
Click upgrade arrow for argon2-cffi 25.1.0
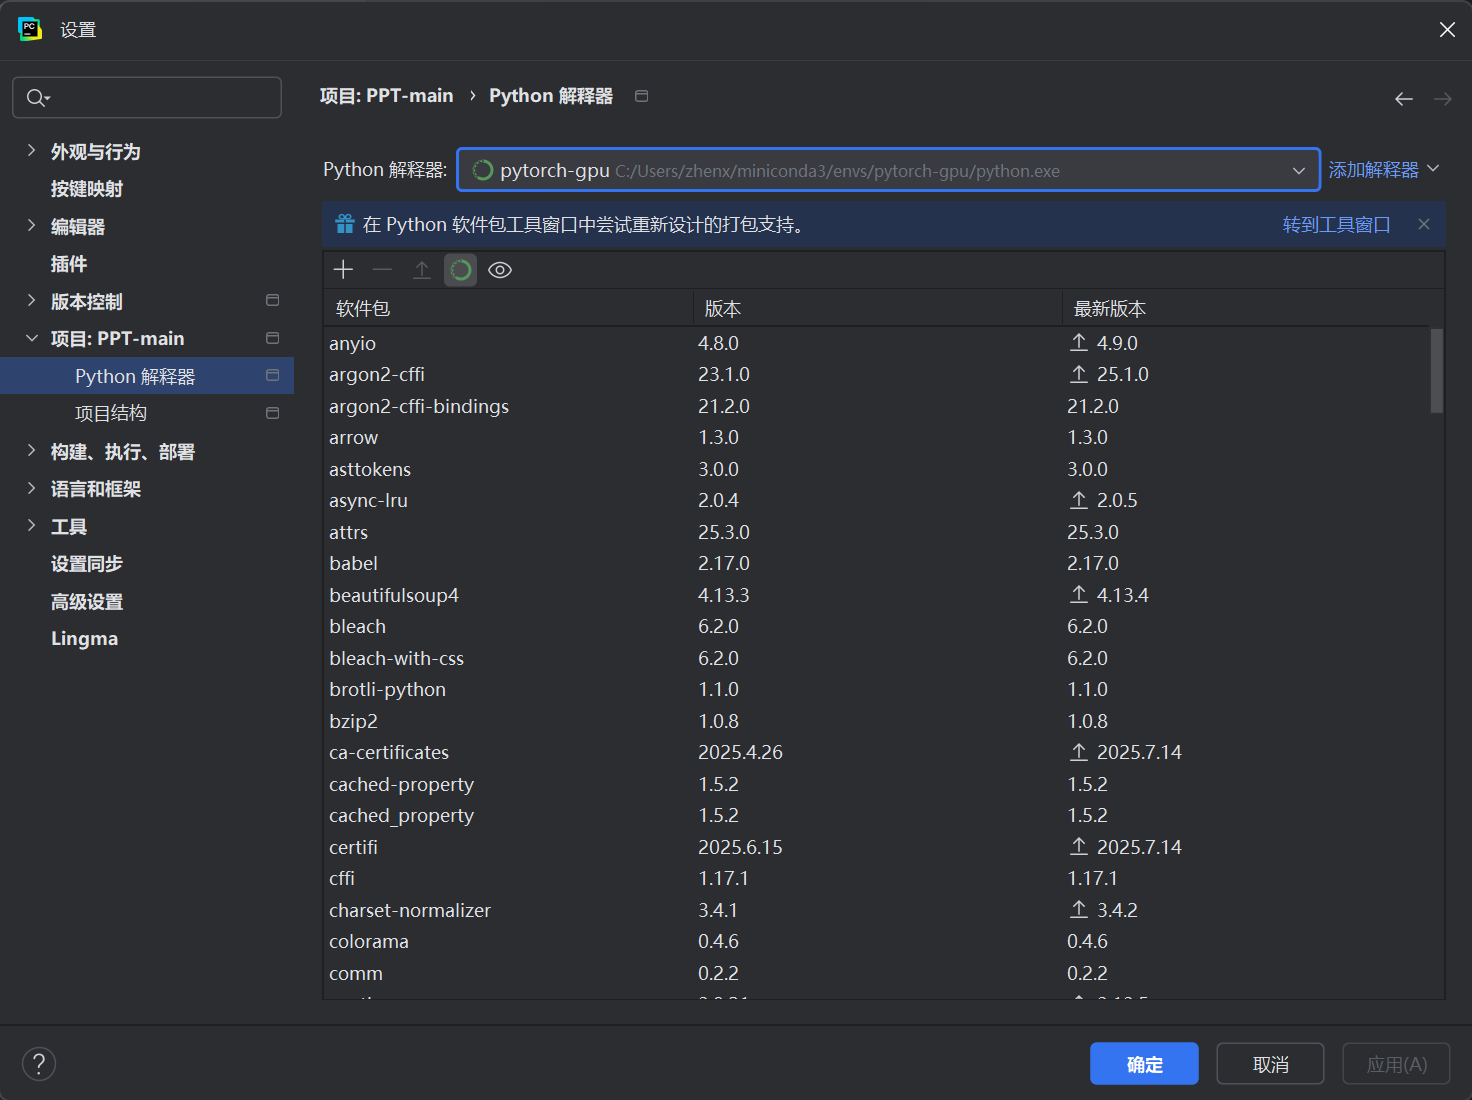pyautogui.click(x=1079, y=374)
